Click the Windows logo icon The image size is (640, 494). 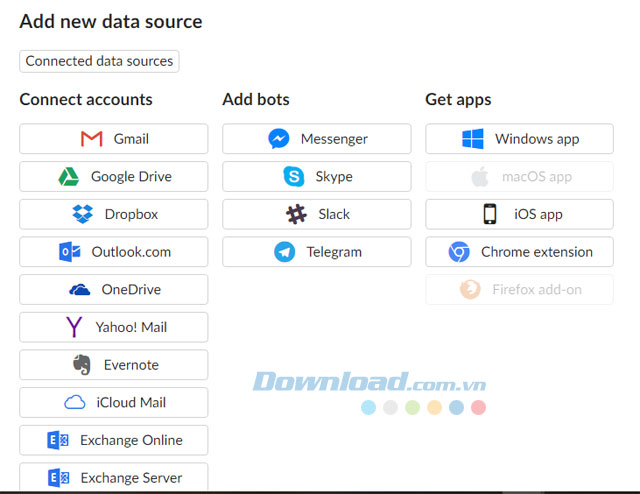pyautogui.click(x=473, y=139)
